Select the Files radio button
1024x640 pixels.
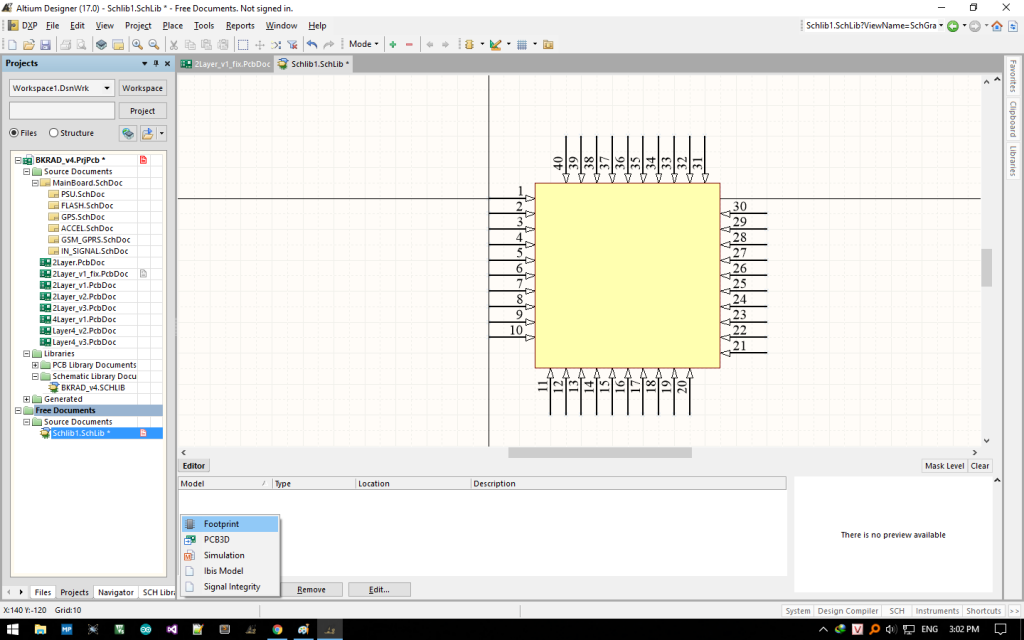click(x=14, y=133)
